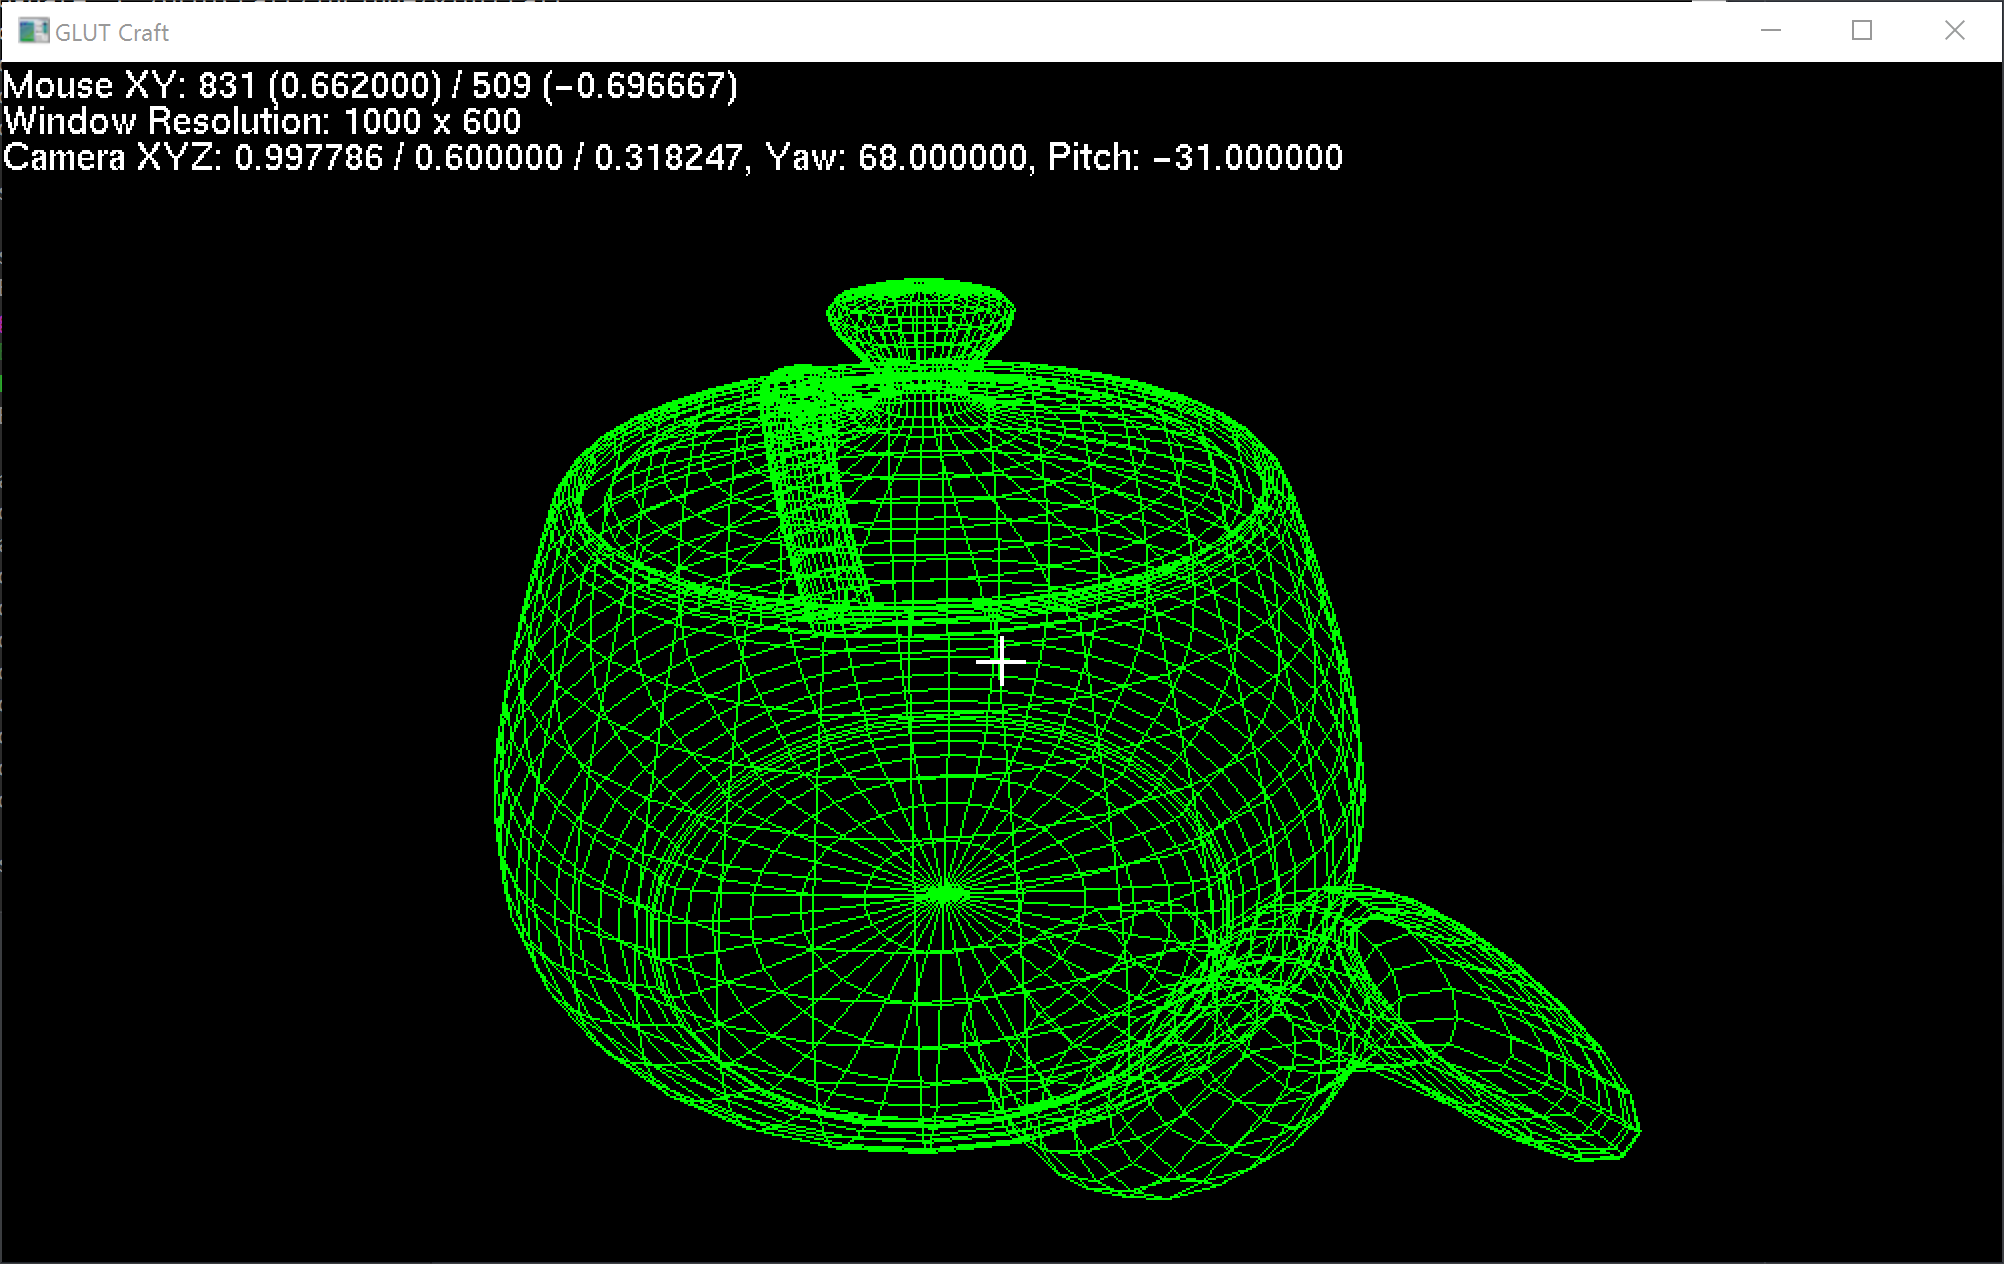Click the camera Z value 0.318247
The height and width of the screenshot is (1264, 2004).
[x=668, y=158]
